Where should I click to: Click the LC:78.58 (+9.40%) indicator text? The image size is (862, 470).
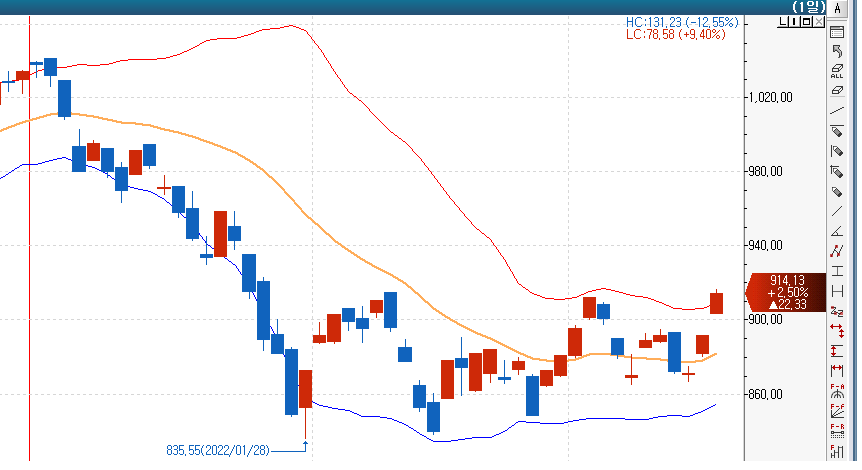(x=675, y=35)
